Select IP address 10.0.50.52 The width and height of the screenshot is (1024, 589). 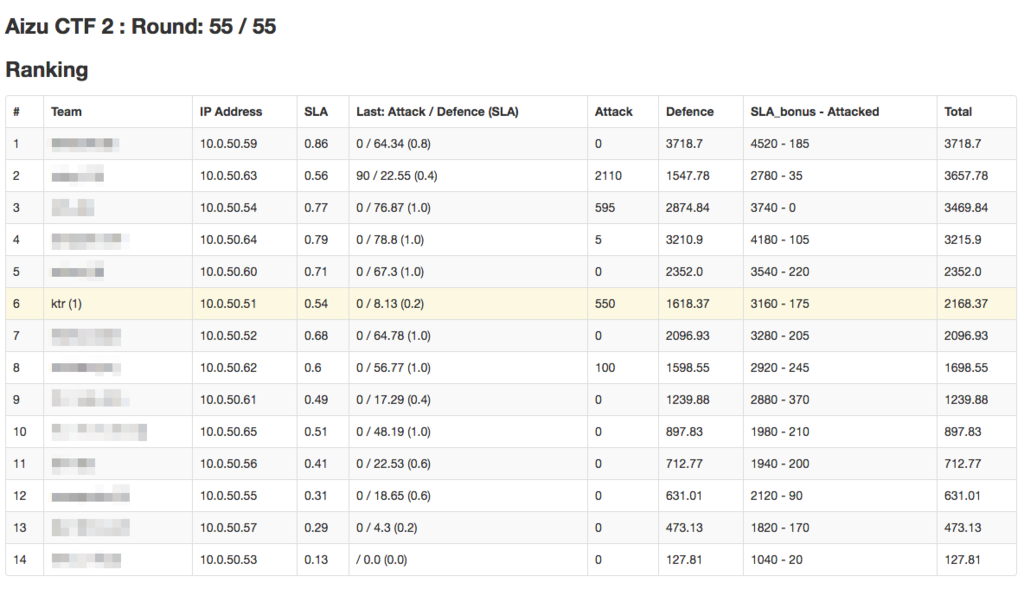[x=228, y=336]
